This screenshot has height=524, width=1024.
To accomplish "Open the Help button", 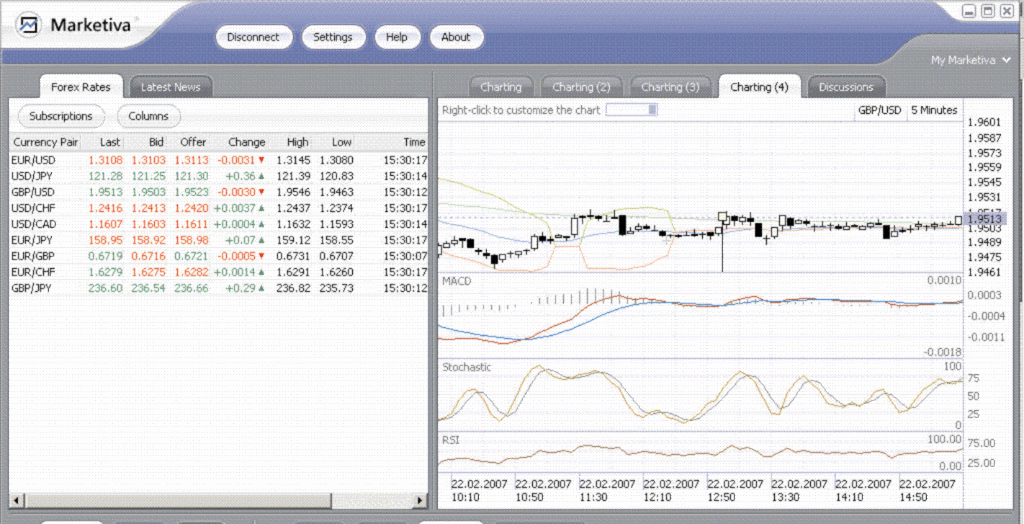I will point(396,37).
